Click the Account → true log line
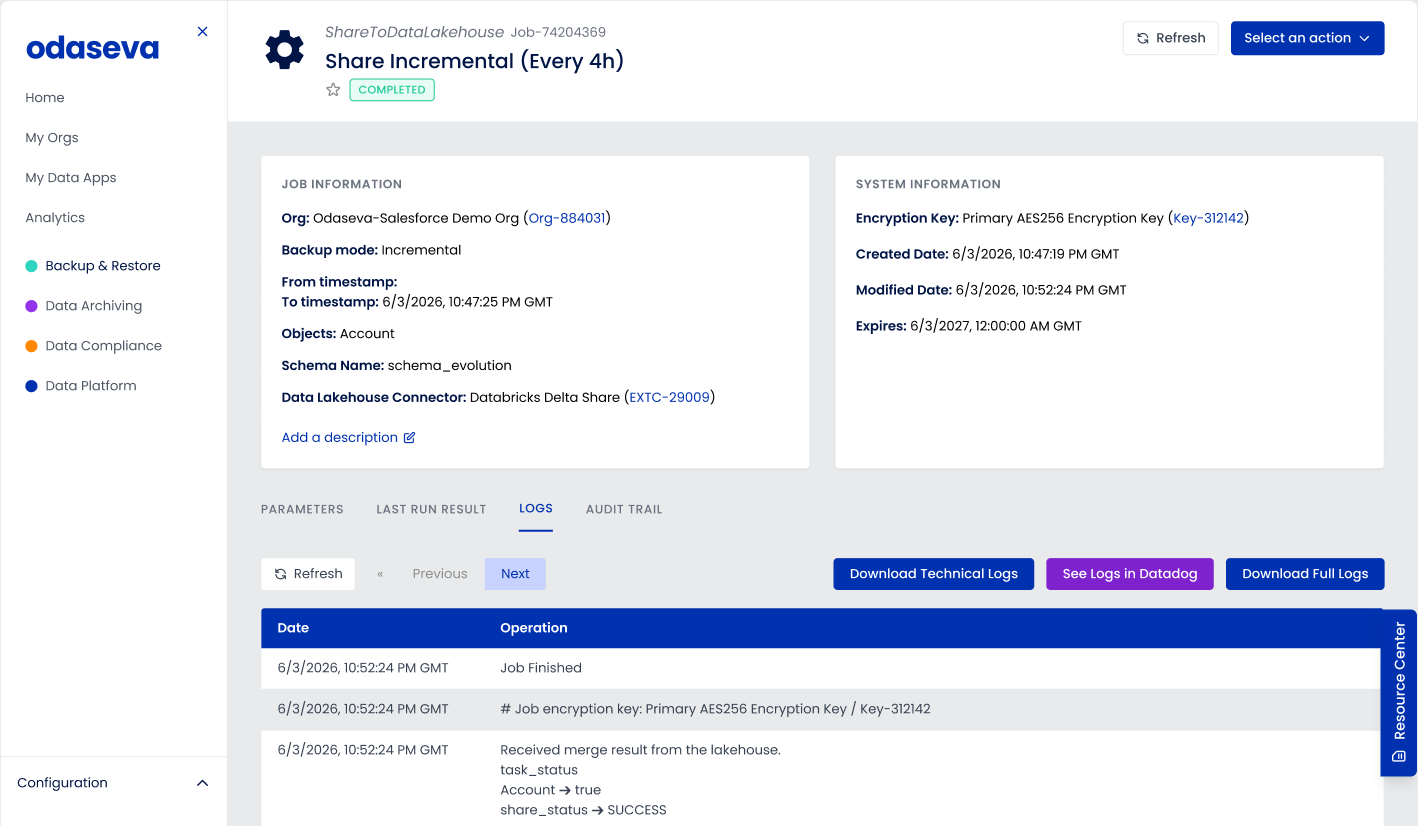Screen dimensions: 1418x826 pyautogui.click(x=551, y=790)
